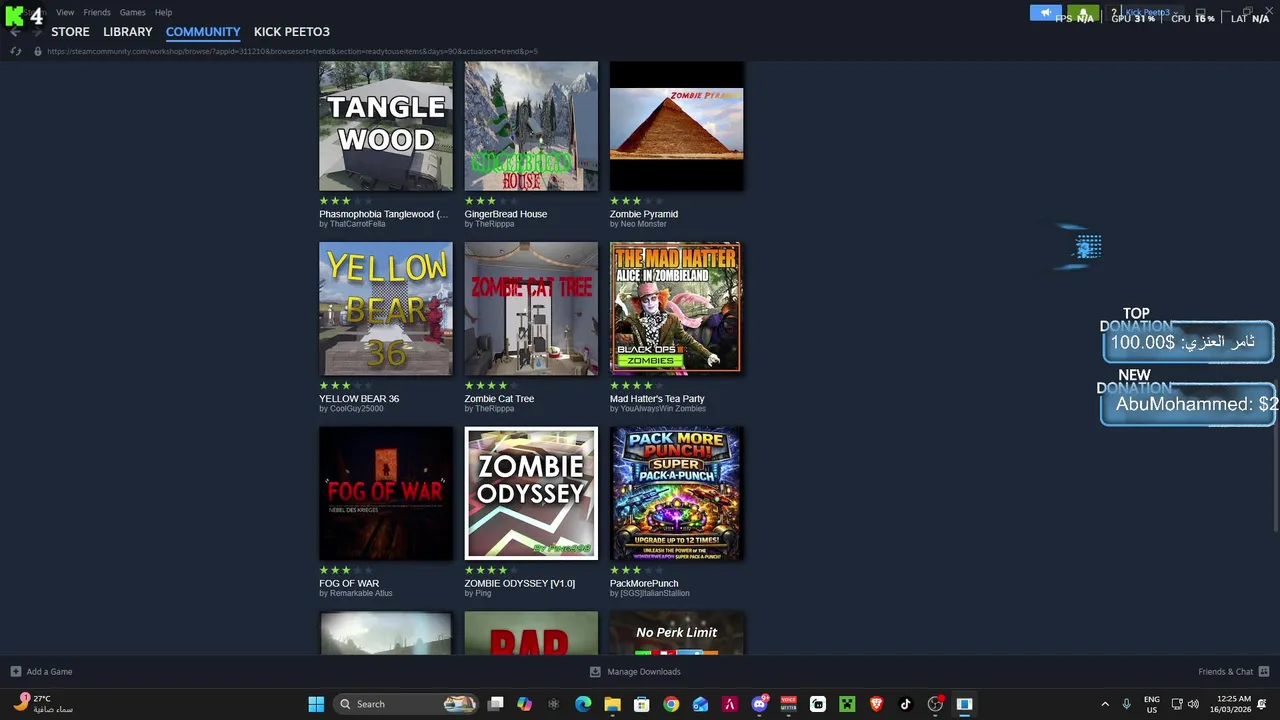Viewport: 1280px width, 720px height.
Task: Open the YELLOW BEAR 36 title link
Action: [359, 399]
